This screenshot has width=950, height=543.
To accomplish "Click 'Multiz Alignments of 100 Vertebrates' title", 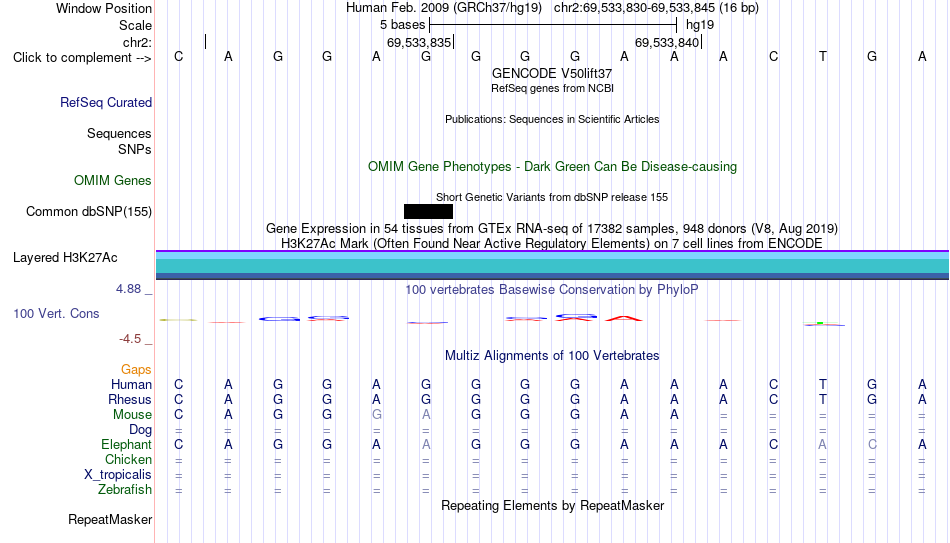I will pyautogui.click(x=552, y=356).
